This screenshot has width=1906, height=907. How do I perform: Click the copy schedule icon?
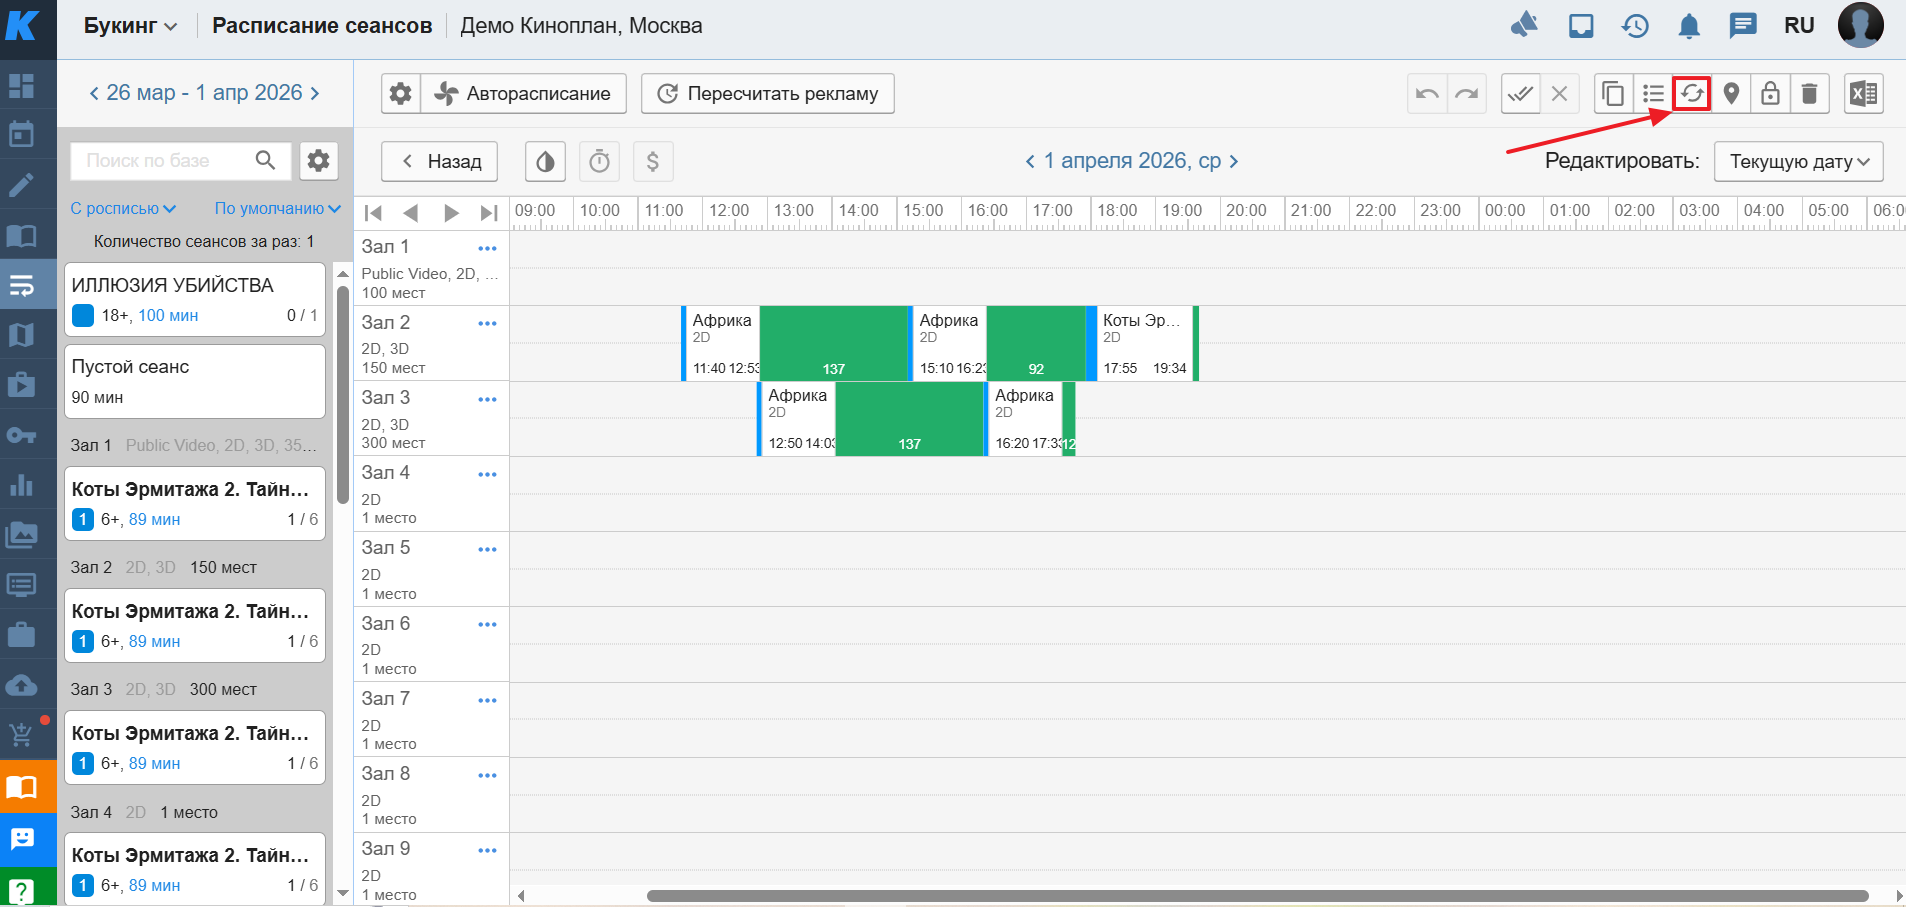click(x=1613, y=94)
